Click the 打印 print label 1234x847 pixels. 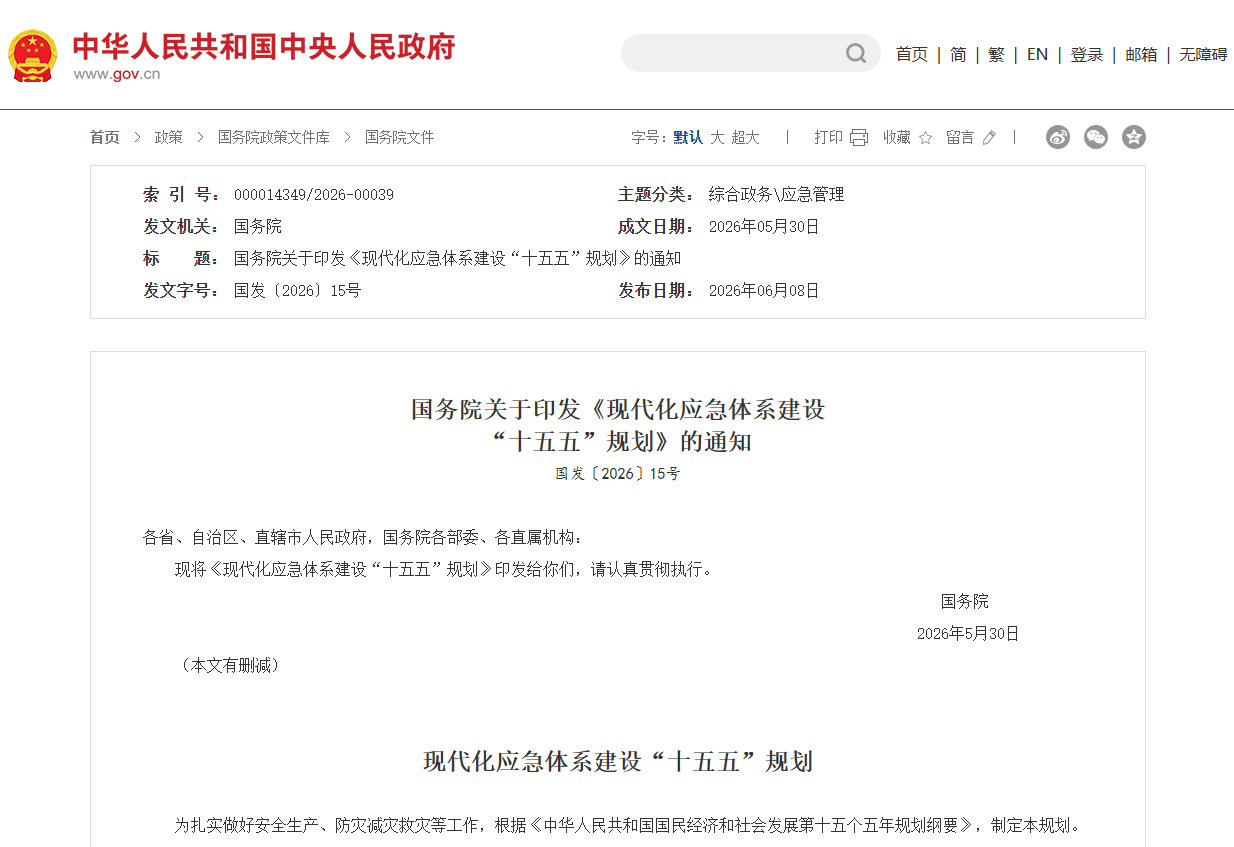click(x=828, y=138)
